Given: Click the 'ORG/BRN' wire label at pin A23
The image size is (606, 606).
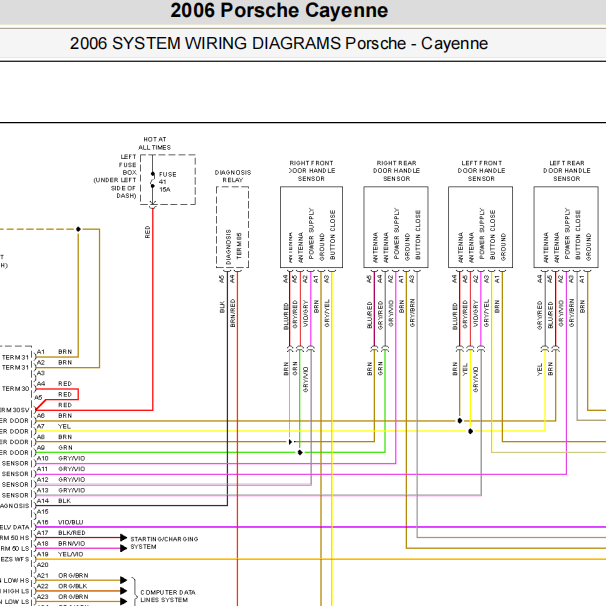Looking at the screenshot, I should [x=73, y=597].
